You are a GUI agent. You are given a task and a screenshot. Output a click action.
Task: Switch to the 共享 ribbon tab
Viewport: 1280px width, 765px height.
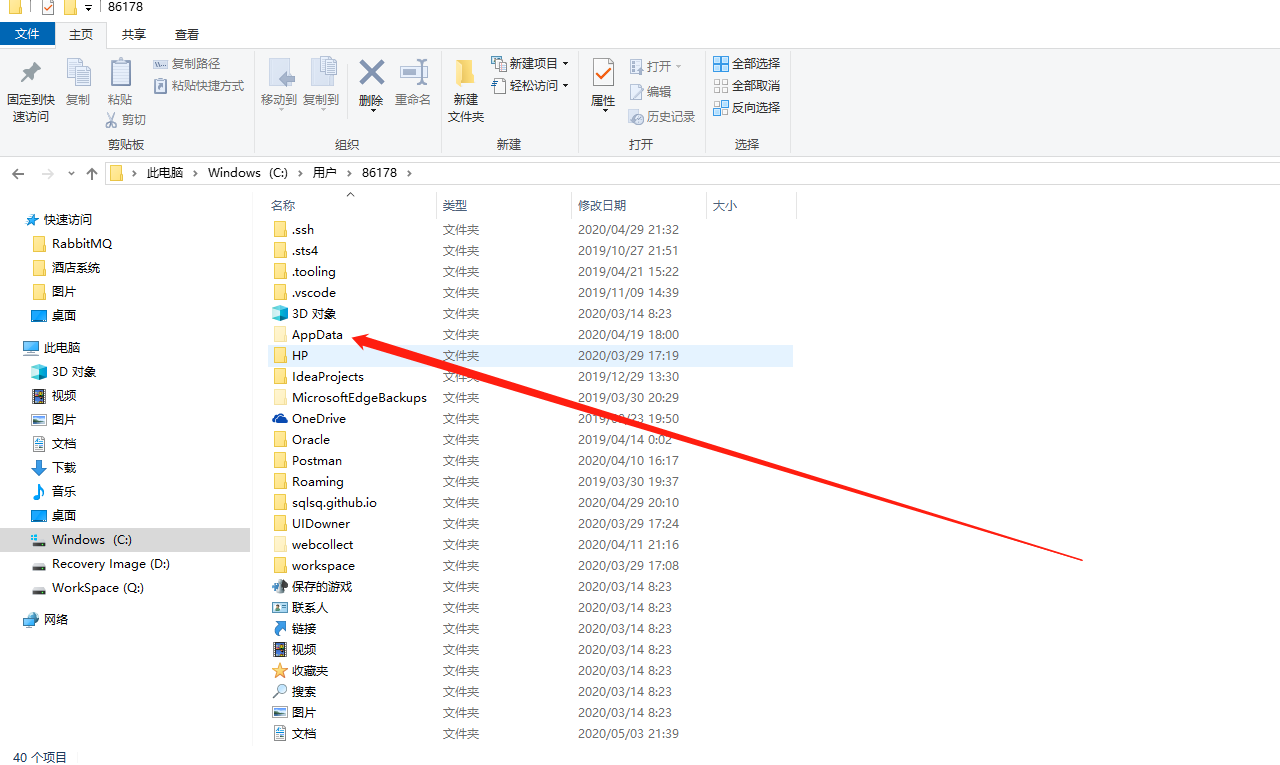[134, 34]
